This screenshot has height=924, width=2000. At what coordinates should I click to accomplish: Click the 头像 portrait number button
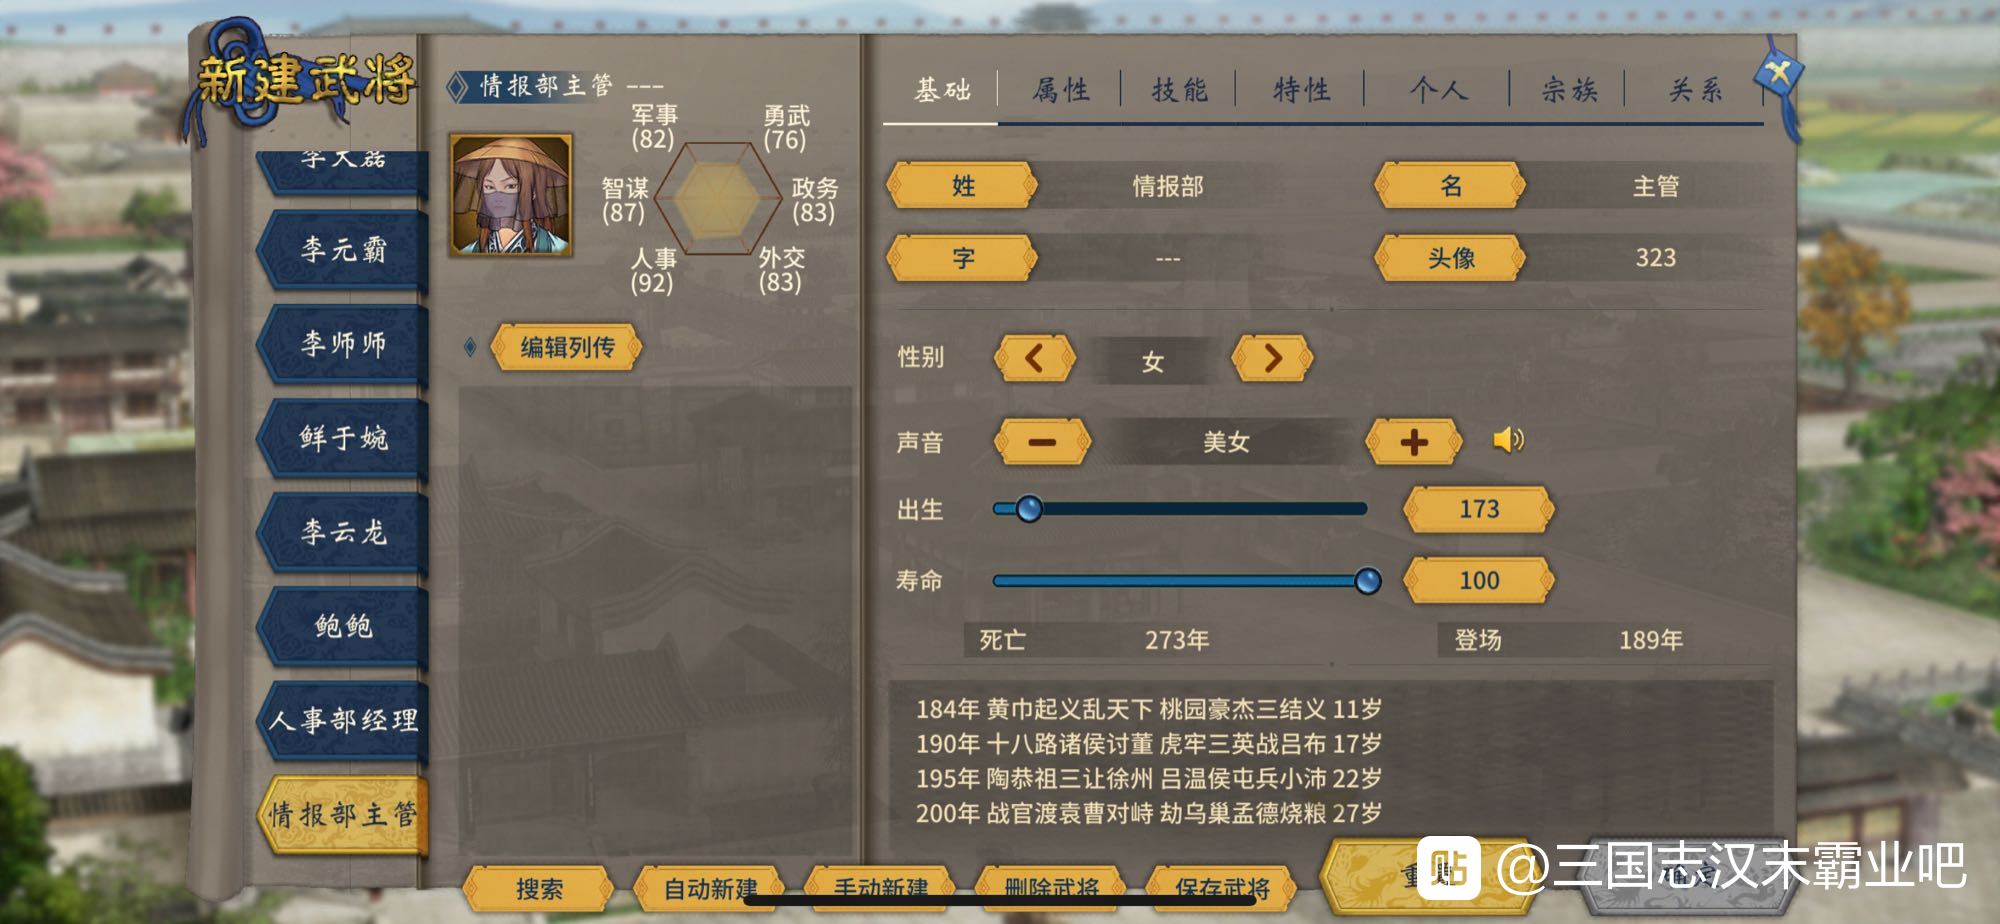[1451, 258]
